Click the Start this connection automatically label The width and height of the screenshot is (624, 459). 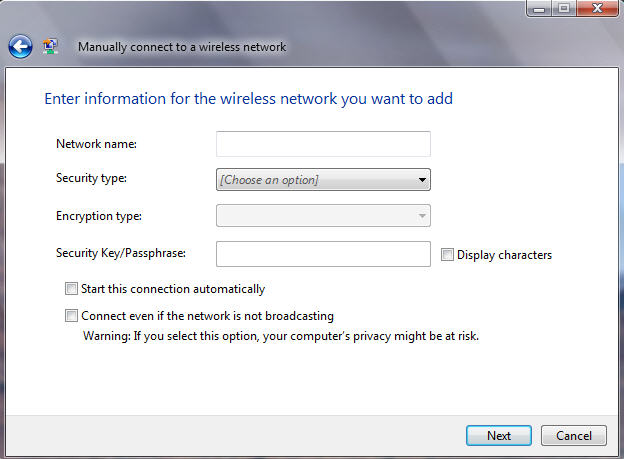173,289
